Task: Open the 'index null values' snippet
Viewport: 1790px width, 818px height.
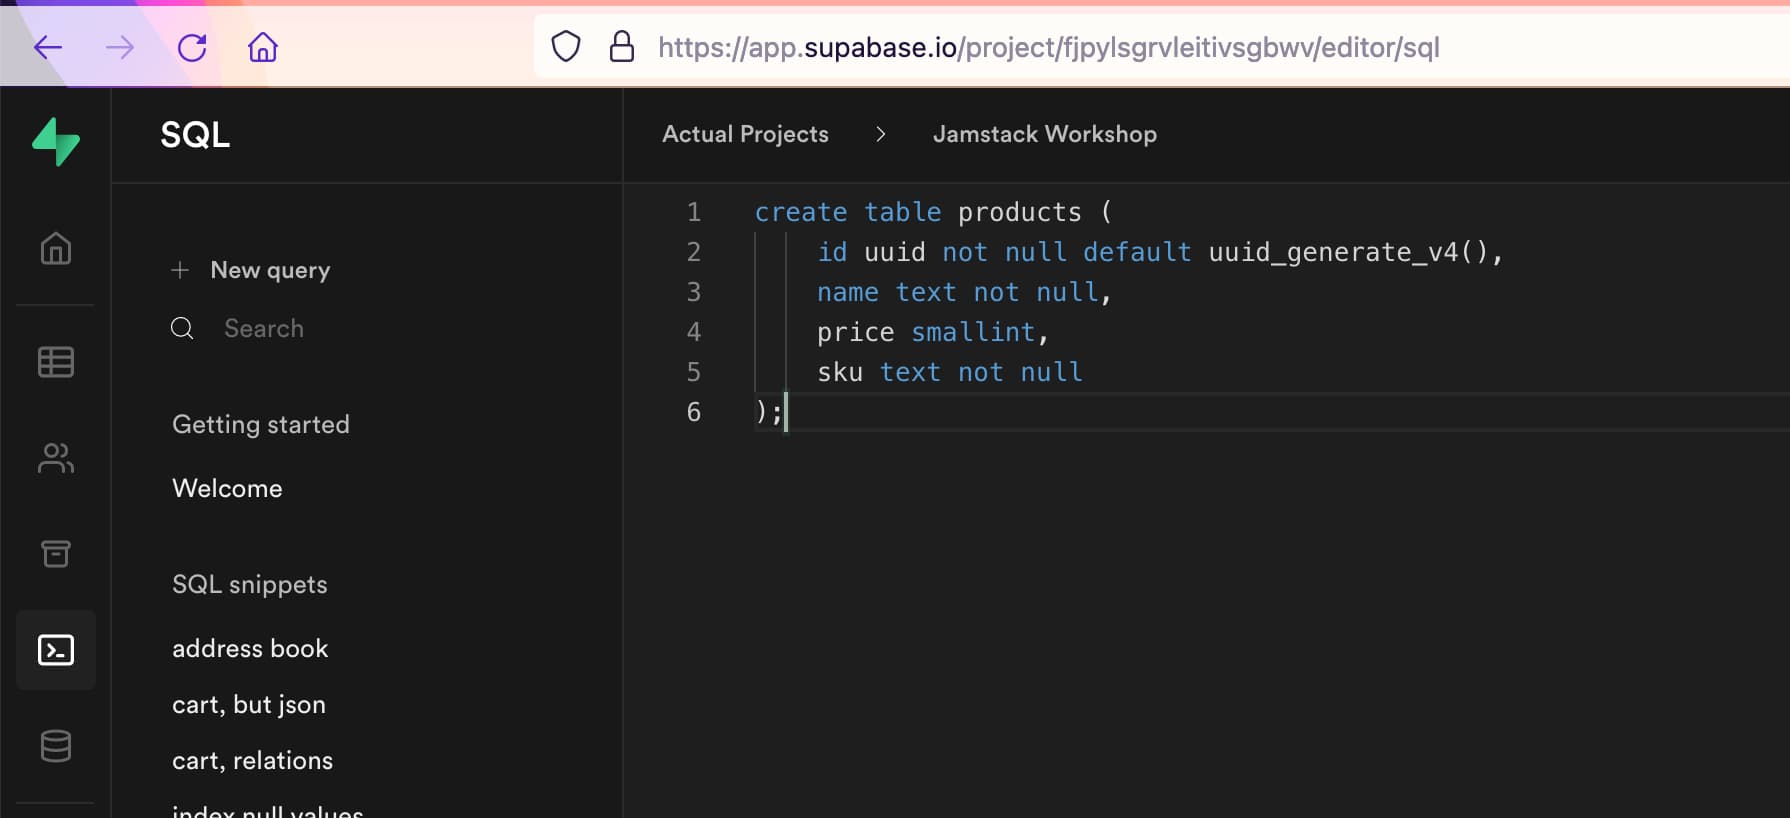Action: click(x=268, y=810)
